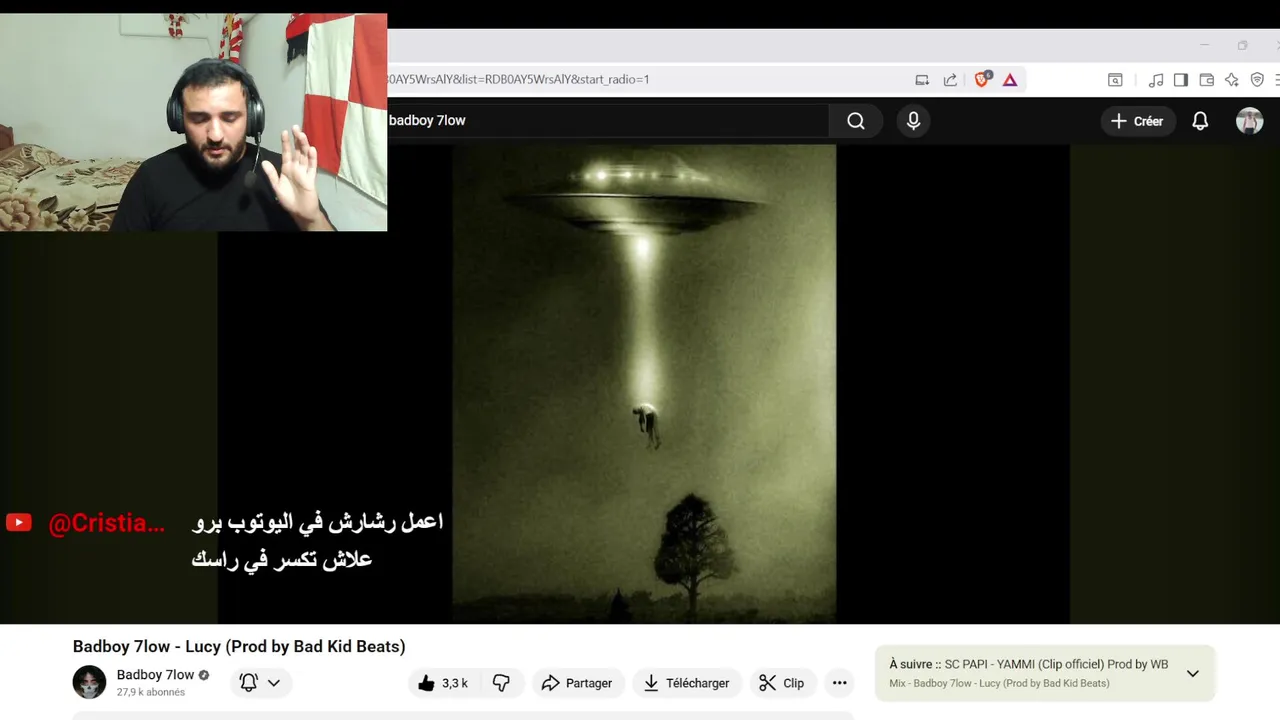Open the account avatar menu
Viewport: 1280px width, 720px height.
click(1249, 121)
